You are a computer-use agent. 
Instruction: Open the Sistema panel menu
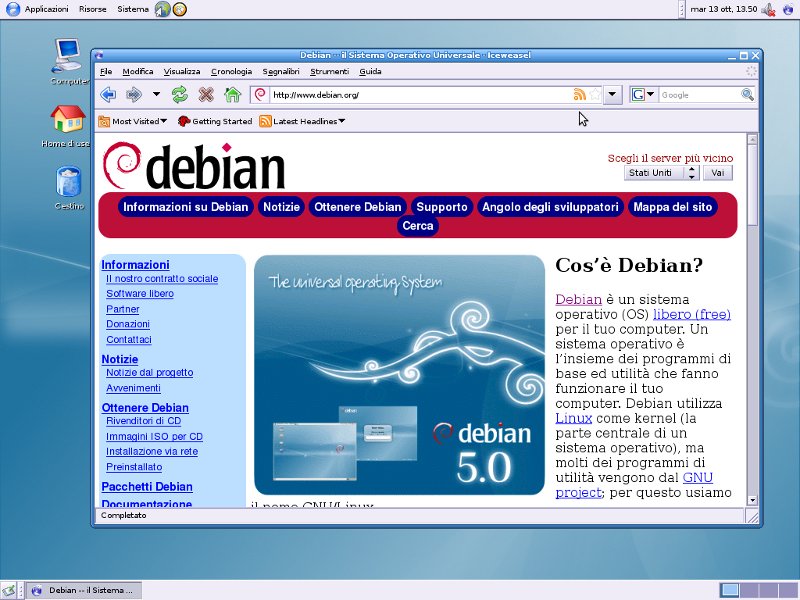tap(133, 9)
